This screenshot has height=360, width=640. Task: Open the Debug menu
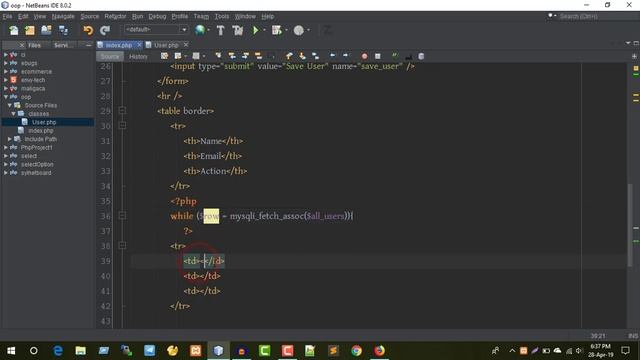pyautogui.click(x=157, y=16)
